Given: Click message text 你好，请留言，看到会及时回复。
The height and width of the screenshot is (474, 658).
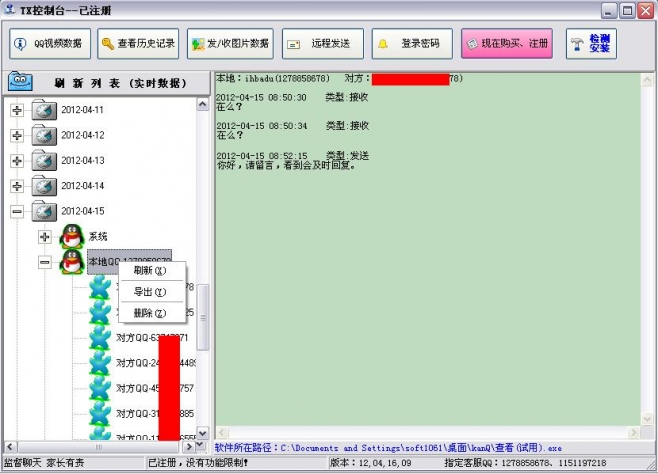Looking at the screenshot, I should coord(287,165).
